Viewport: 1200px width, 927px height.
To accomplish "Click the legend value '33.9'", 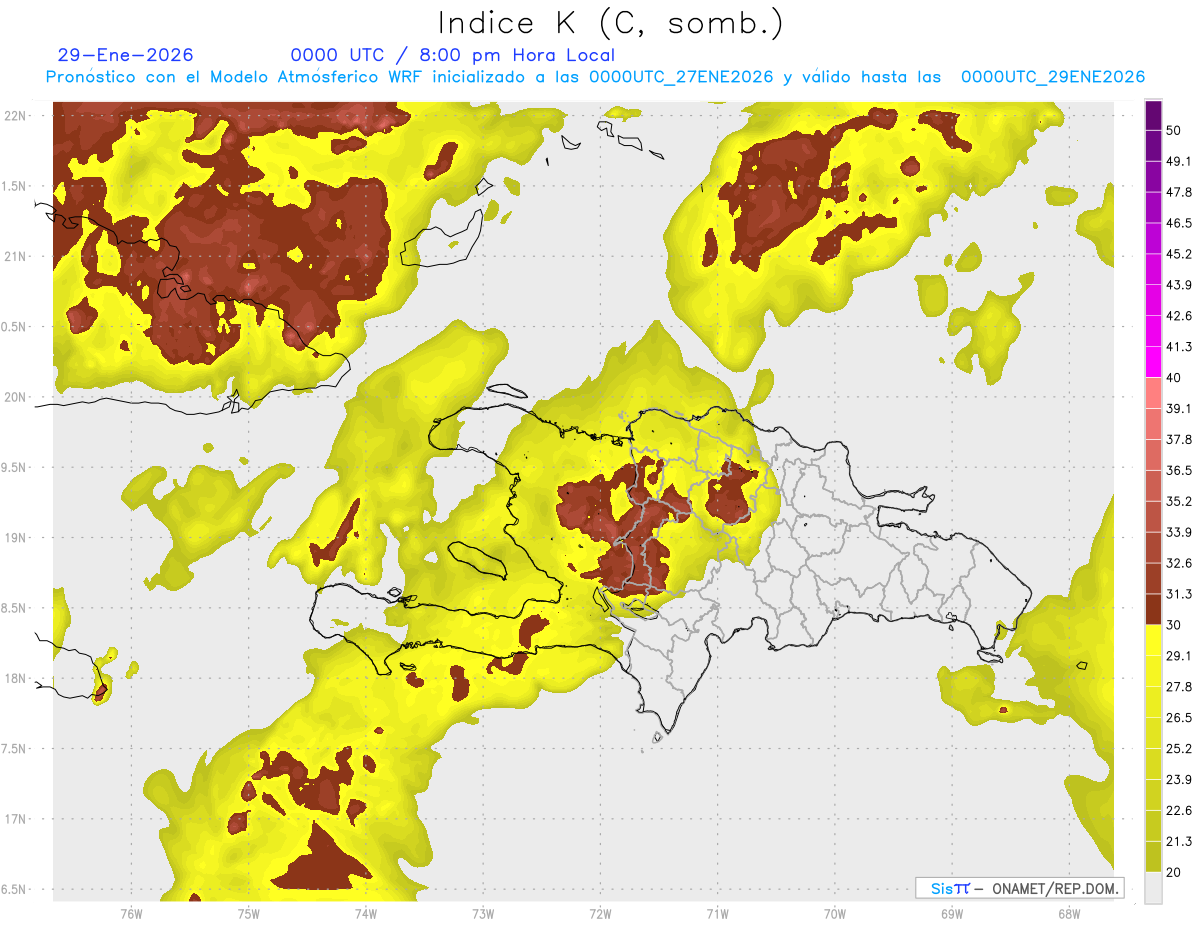I will pos(1179,532).
